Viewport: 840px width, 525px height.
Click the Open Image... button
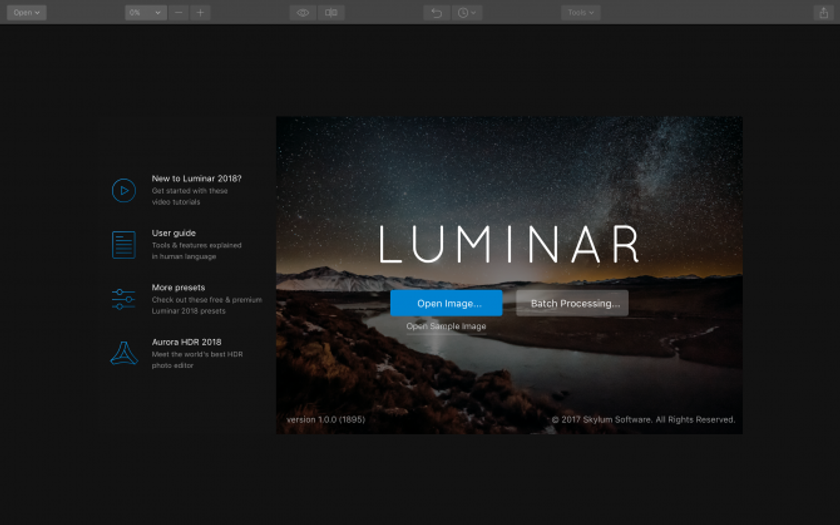point(446,303)
